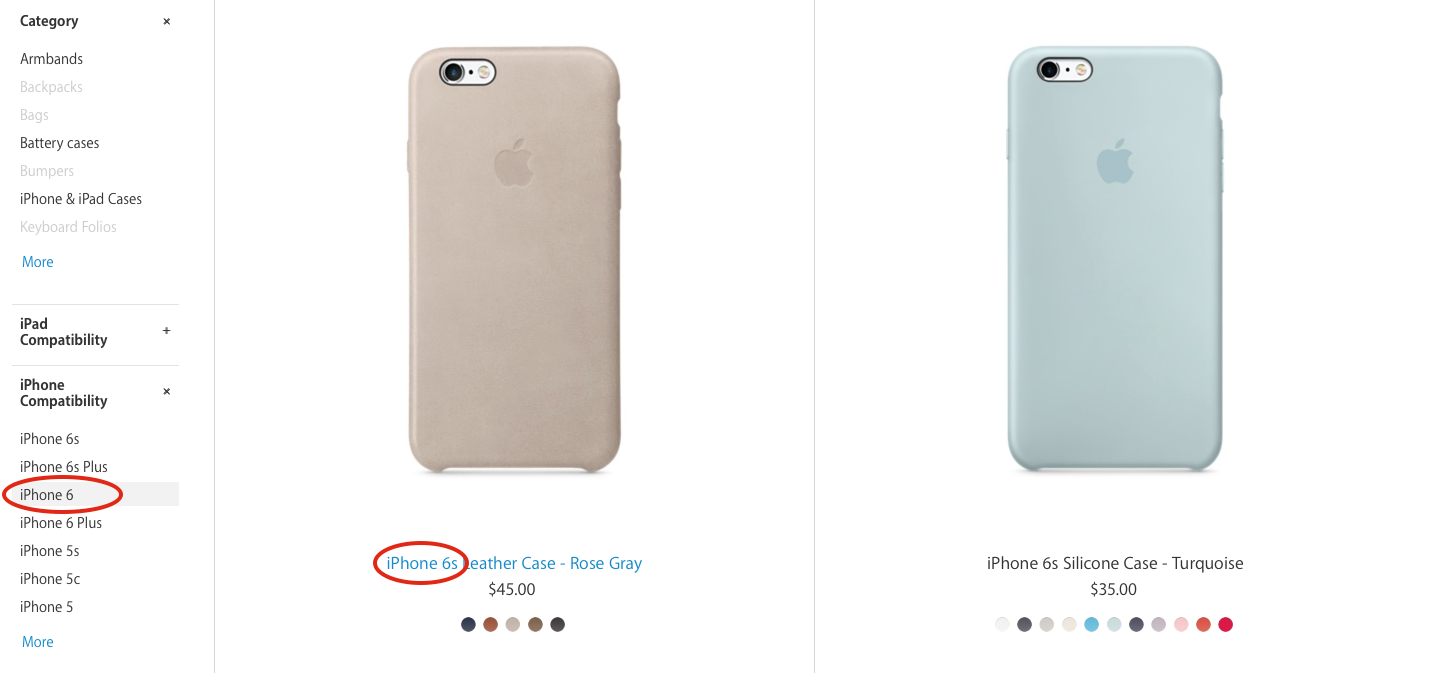Viewport: 1429px width, 673px height.
Task: Click the turquoise silicone case image
Action: click(1115, 260)
